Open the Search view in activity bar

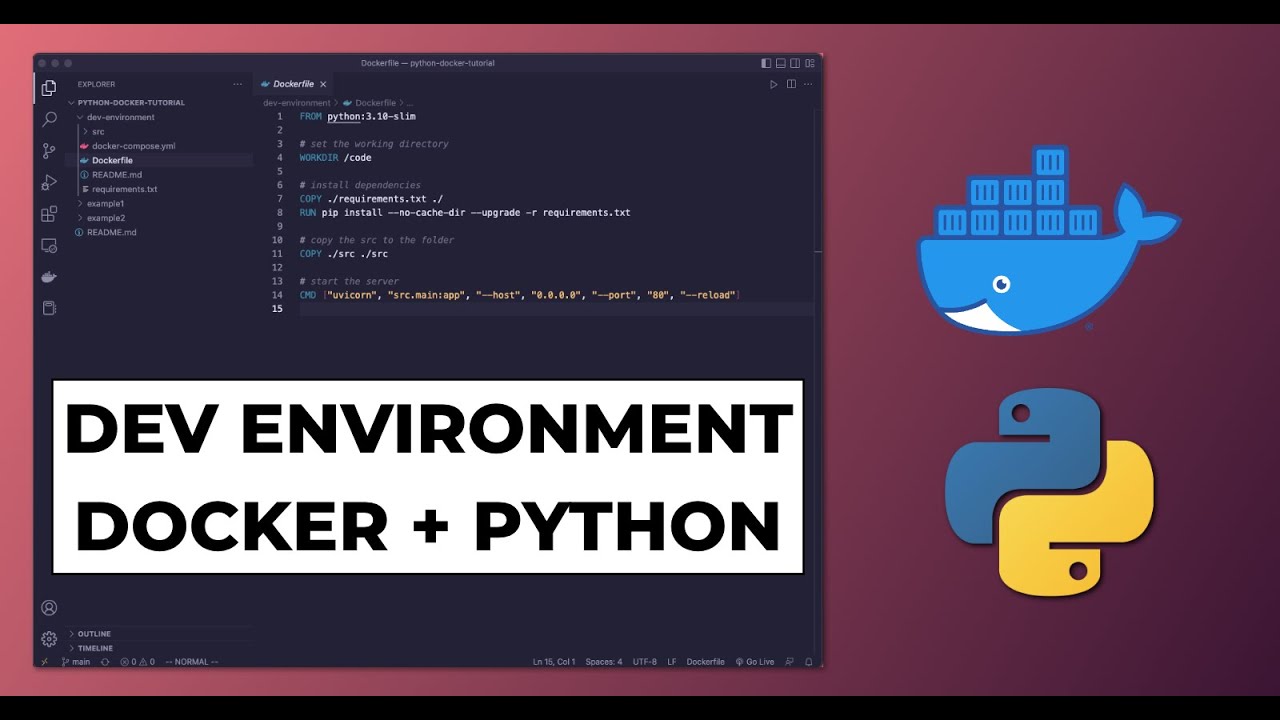(x=49, y=119)
